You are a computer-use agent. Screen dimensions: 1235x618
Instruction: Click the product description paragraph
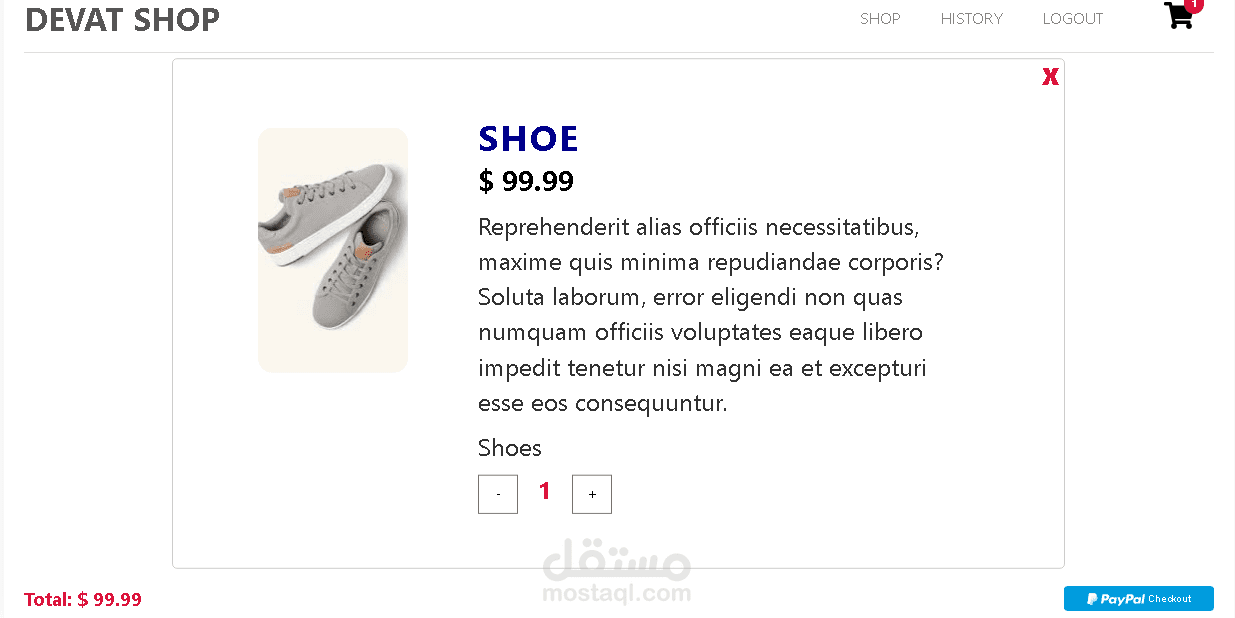(x=710, y=315)
